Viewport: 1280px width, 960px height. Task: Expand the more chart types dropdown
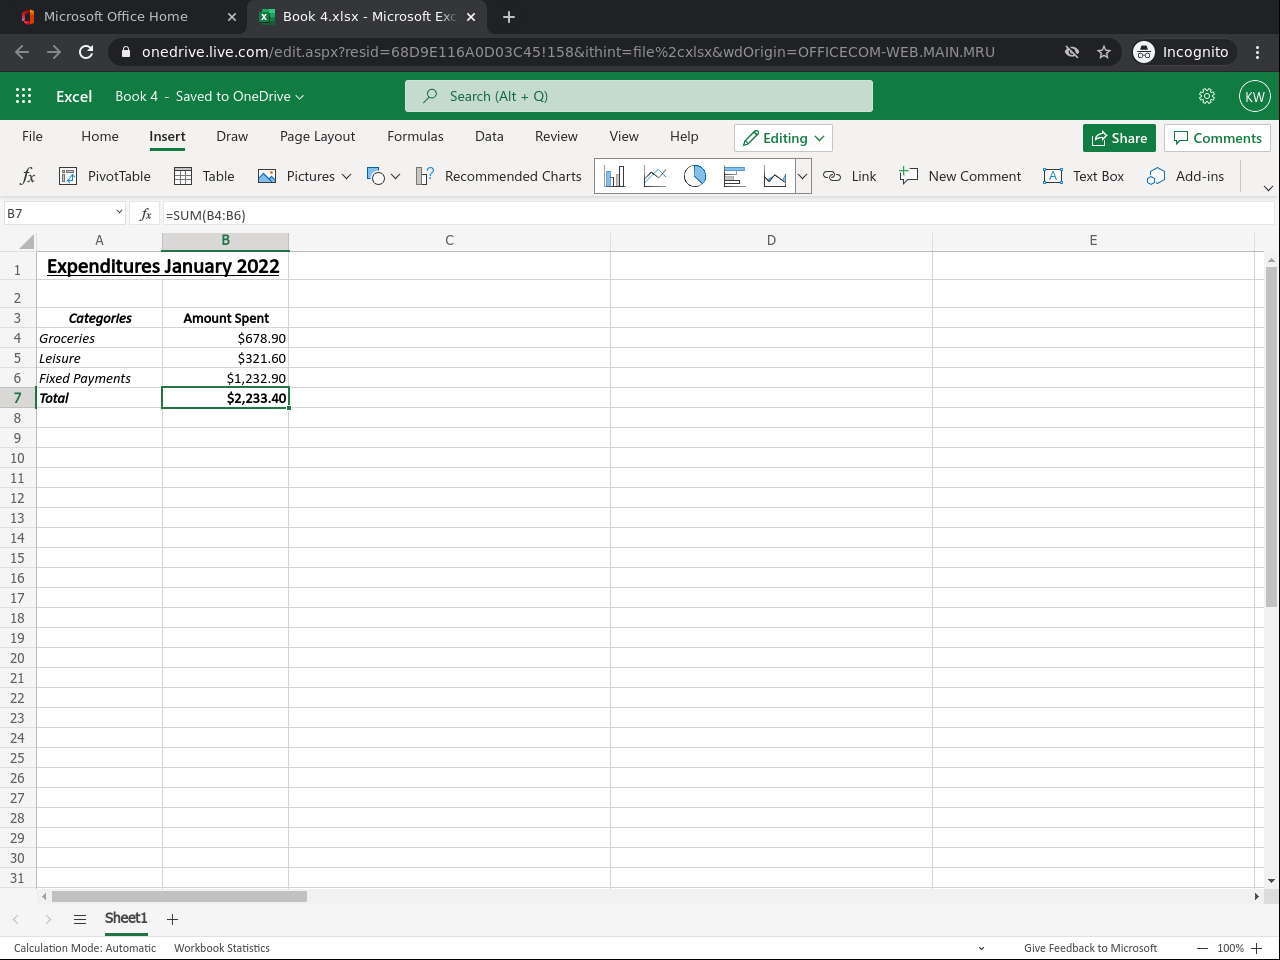[802, 176]
